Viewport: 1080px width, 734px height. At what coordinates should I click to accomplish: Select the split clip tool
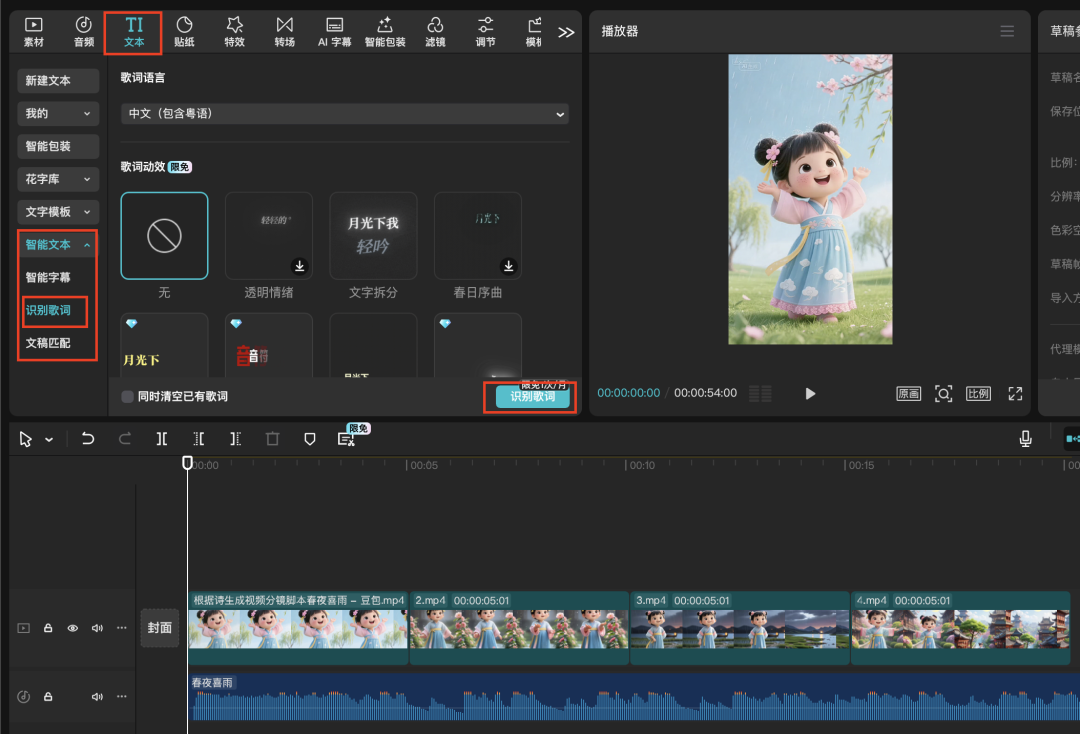(x=162, y=439)
